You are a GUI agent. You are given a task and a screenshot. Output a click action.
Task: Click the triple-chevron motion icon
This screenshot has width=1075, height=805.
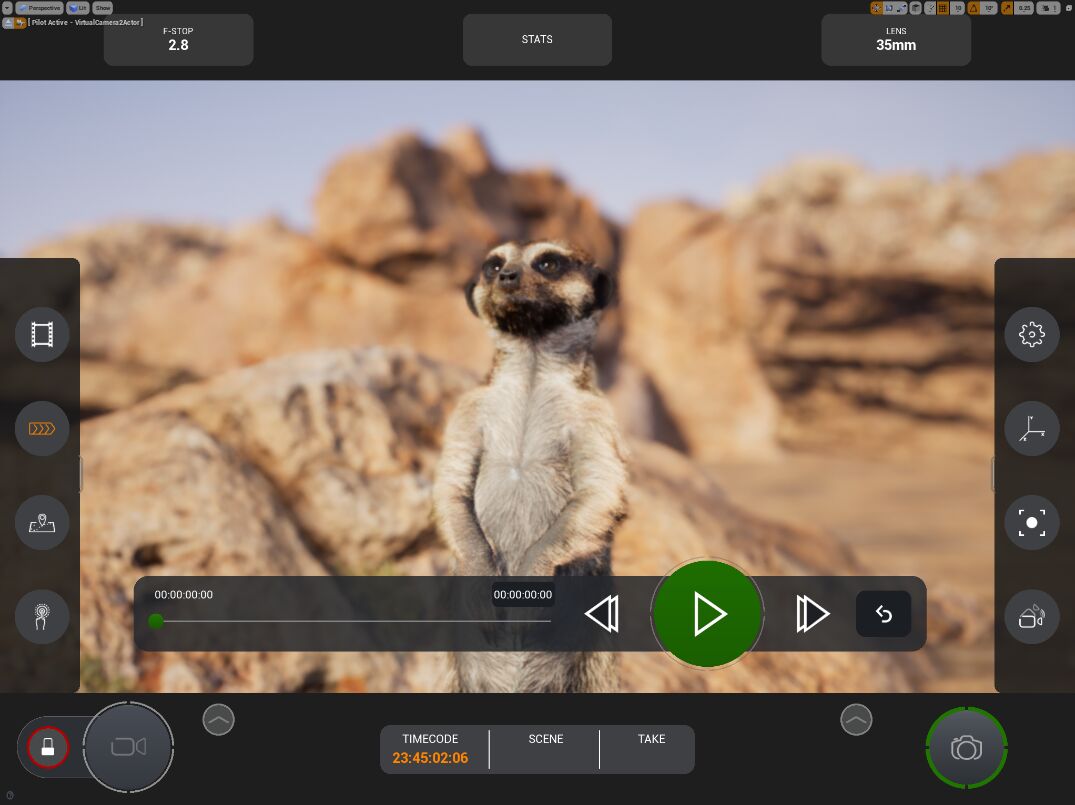tap(42, 429)
